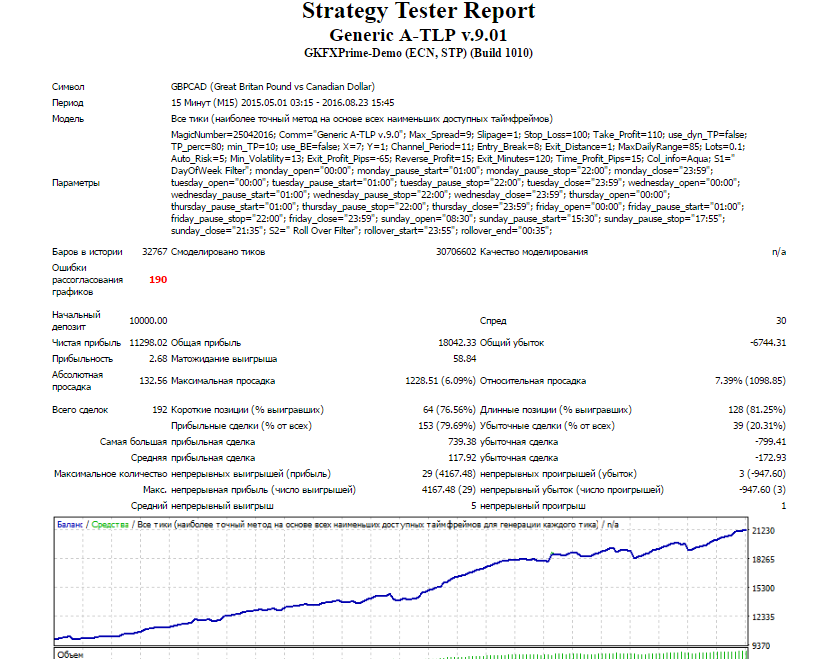Click the 'Матожидание выигрыша' label
The image size is (828, 659).
(x=224, y=359)
